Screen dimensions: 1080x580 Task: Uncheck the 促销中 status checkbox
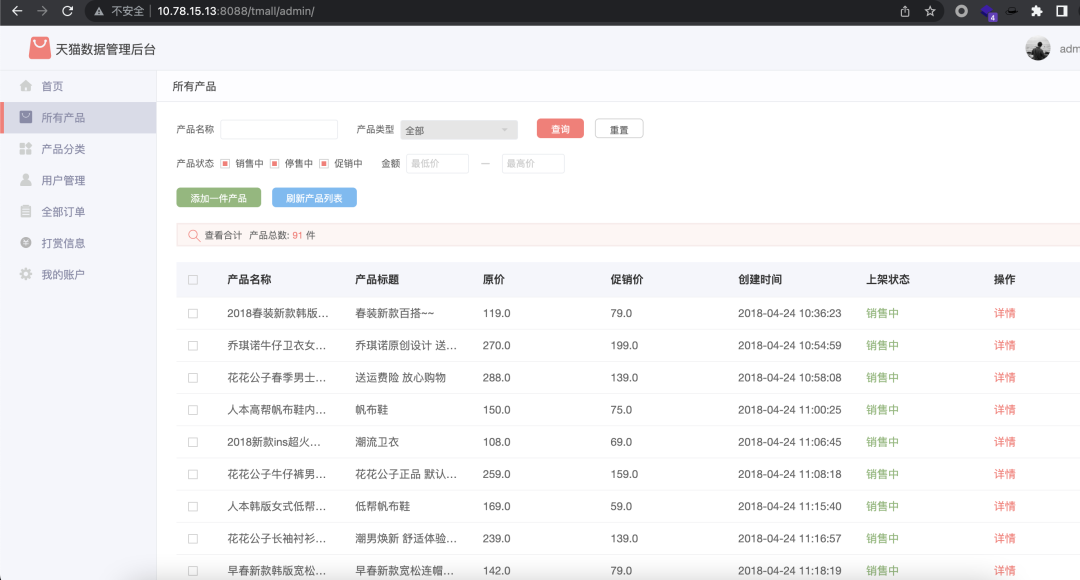click(x=323, y=163)
